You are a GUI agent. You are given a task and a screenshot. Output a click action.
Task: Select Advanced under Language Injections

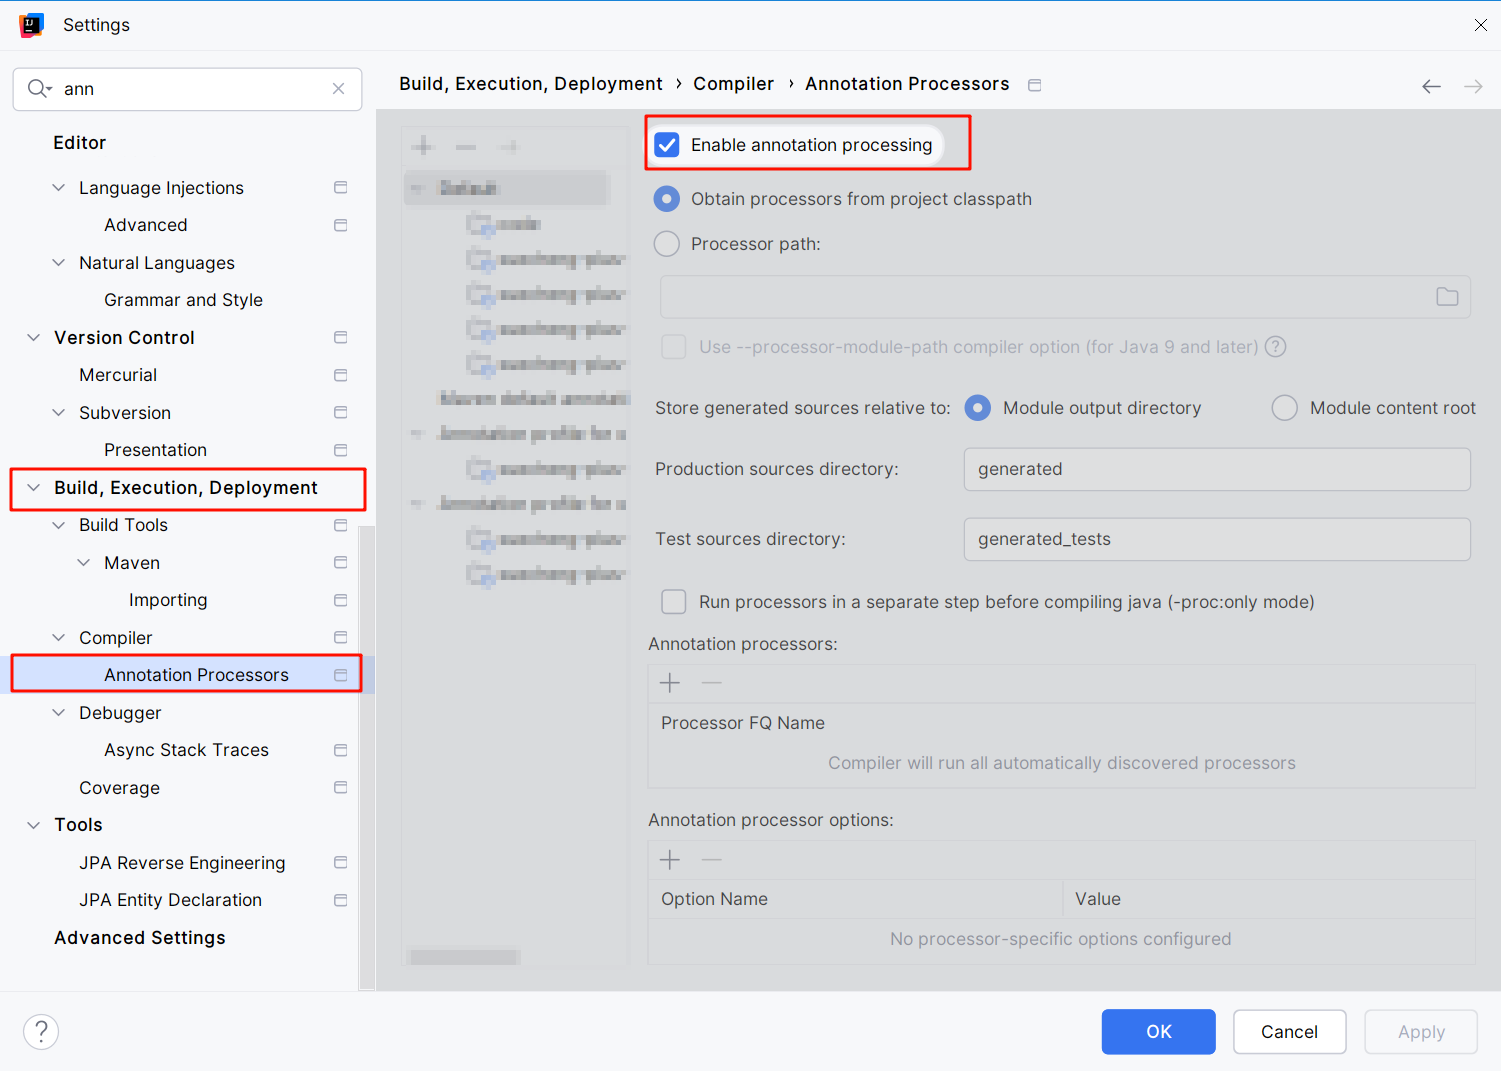(145, 225)
